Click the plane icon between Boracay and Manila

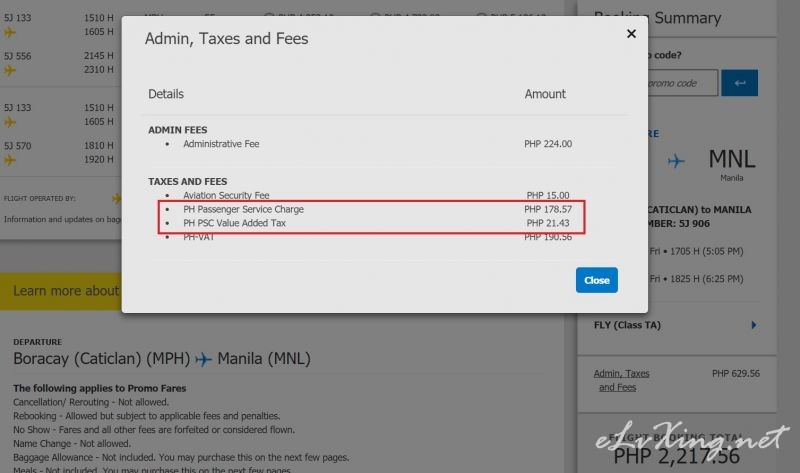204,359
